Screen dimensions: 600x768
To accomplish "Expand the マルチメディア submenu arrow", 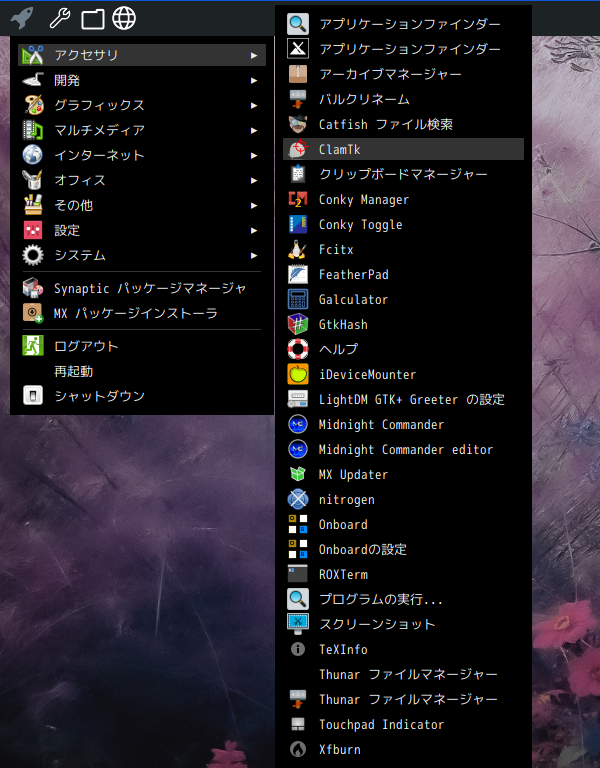I will 254,130.
